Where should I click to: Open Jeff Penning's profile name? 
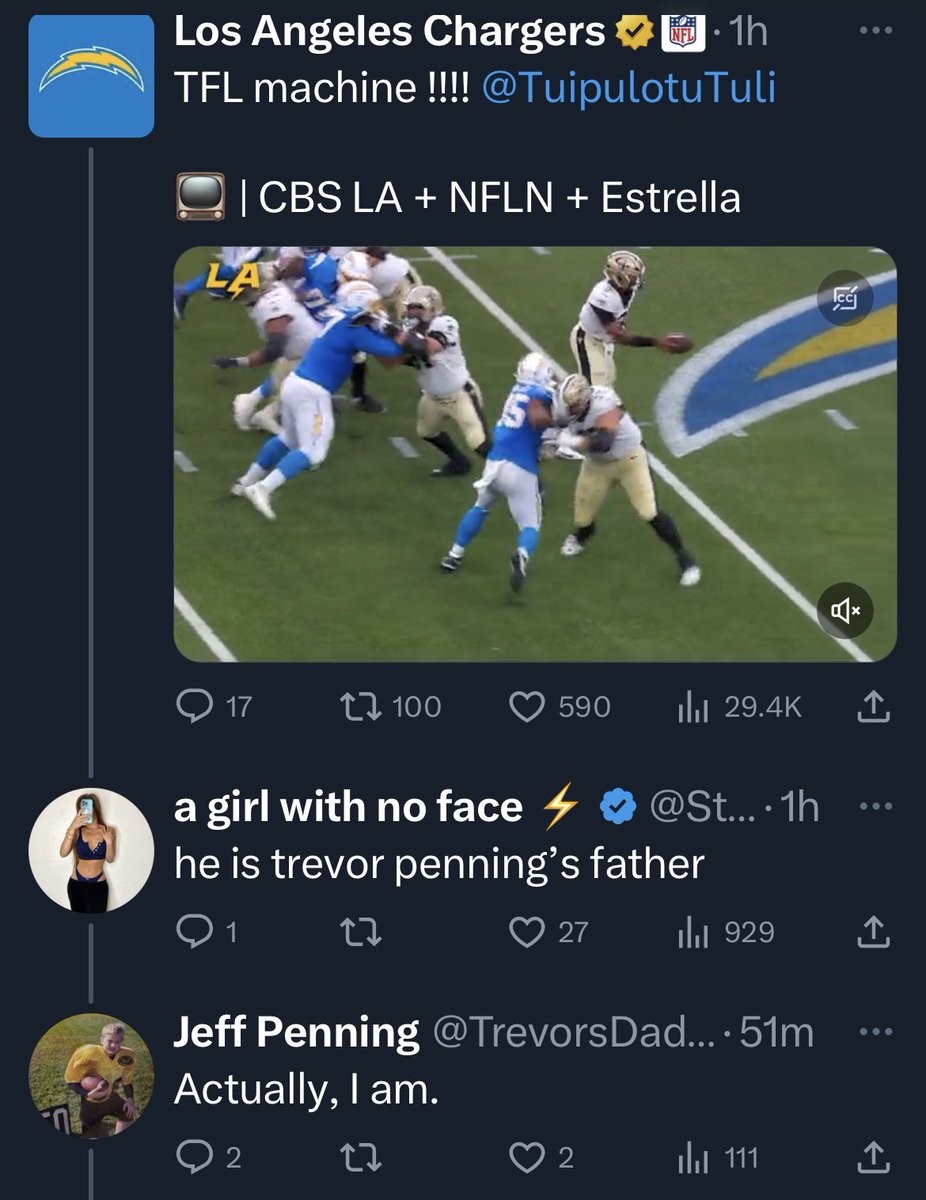(x=296, y=1032)
